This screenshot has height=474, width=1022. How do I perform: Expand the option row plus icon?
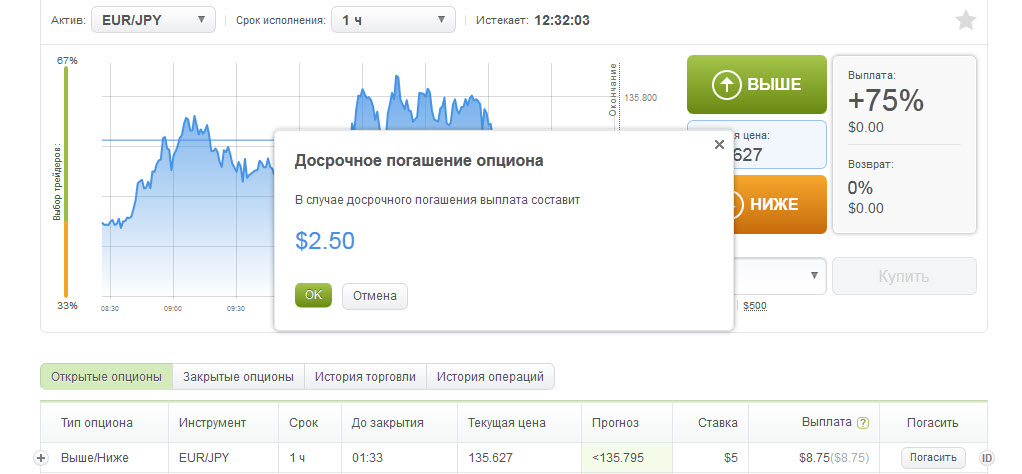tap(40, 458)
